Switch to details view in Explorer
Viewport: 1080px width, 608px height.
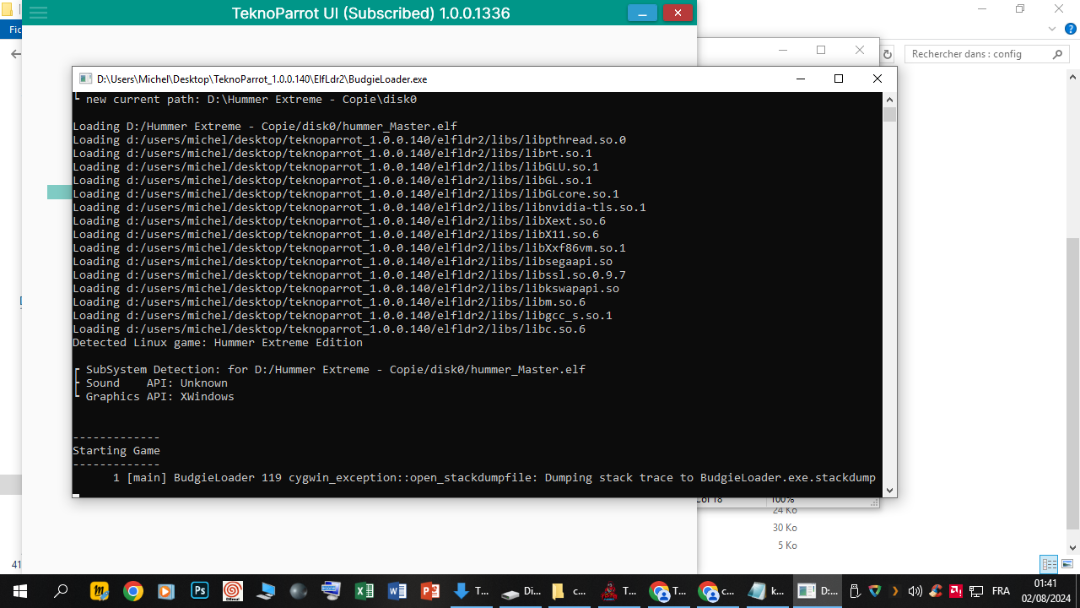pos(1048,565)
